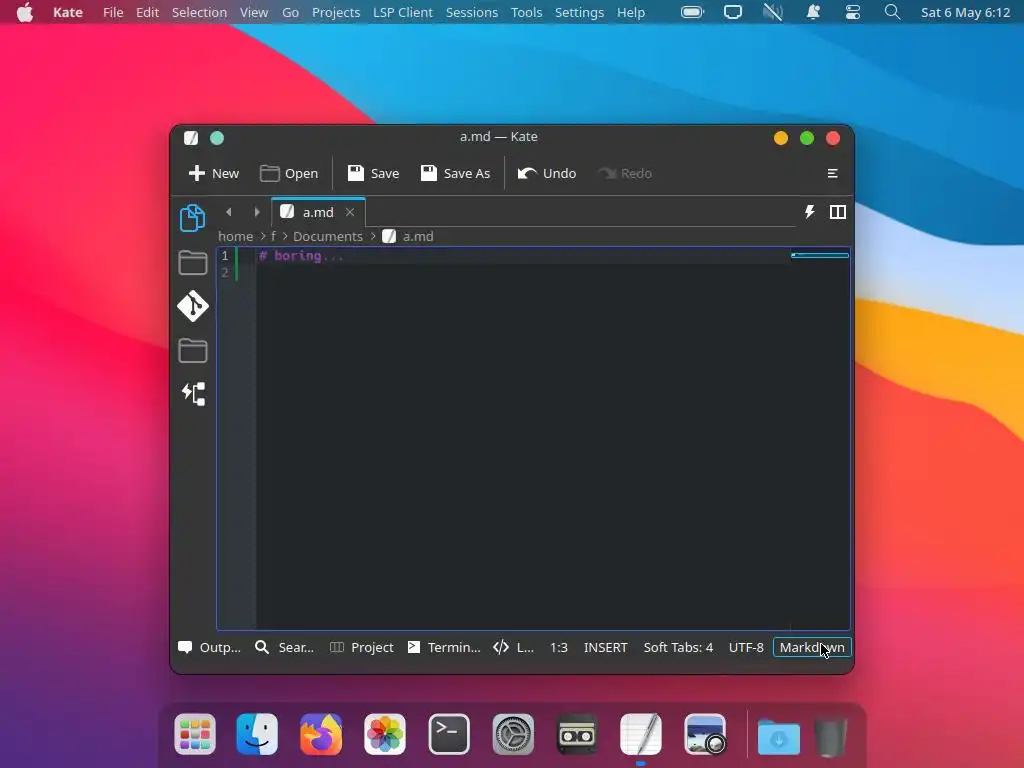
Task: Open quick open lightning icon
Action: [x=809, y=212]
